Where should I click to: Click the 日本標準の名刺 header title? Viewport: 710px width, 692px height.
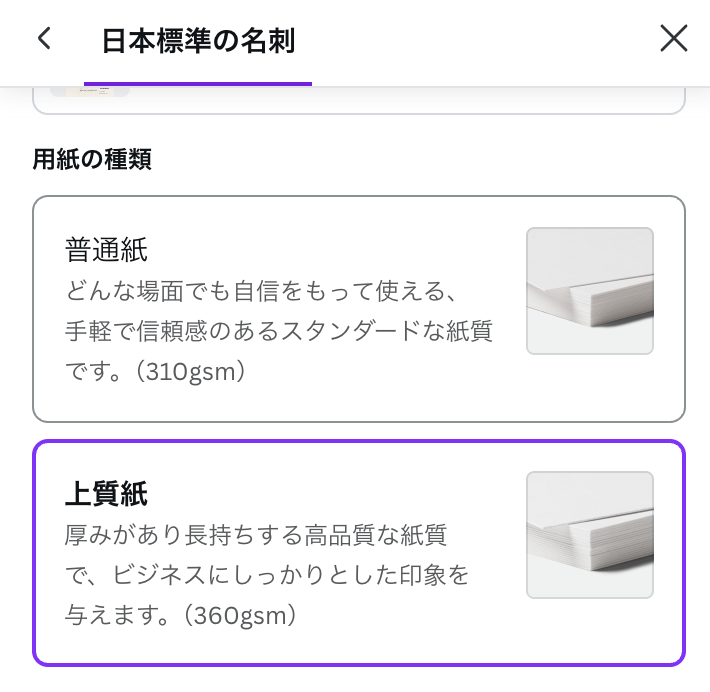(x=198, y=41)
